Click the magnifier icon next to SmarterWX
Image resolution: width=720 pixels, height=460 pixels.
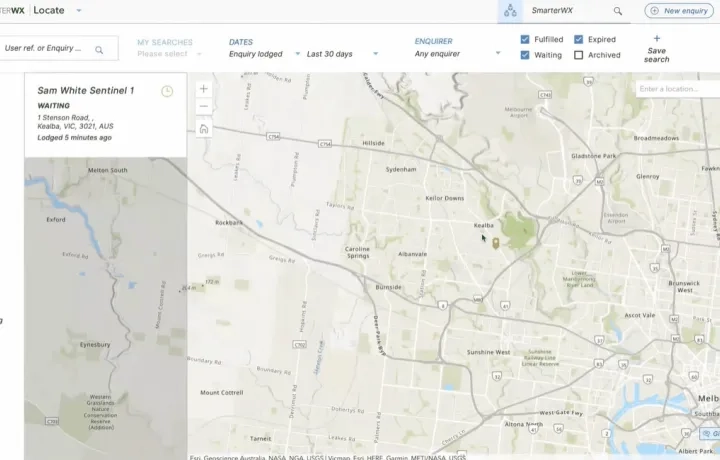[x=618, y=11]
